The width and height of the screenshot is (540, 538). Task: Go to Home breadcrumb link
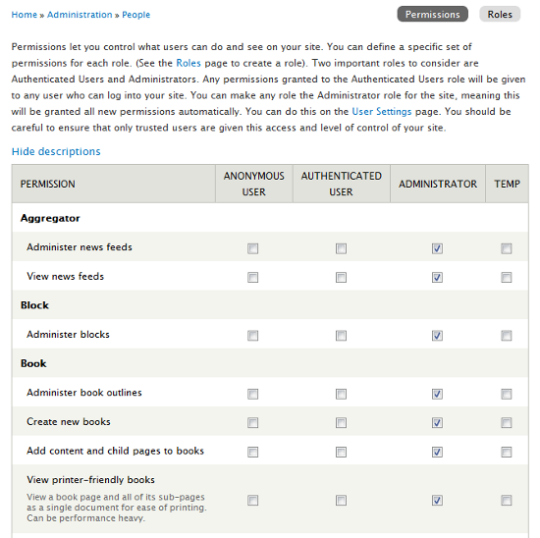click(24, 15)
